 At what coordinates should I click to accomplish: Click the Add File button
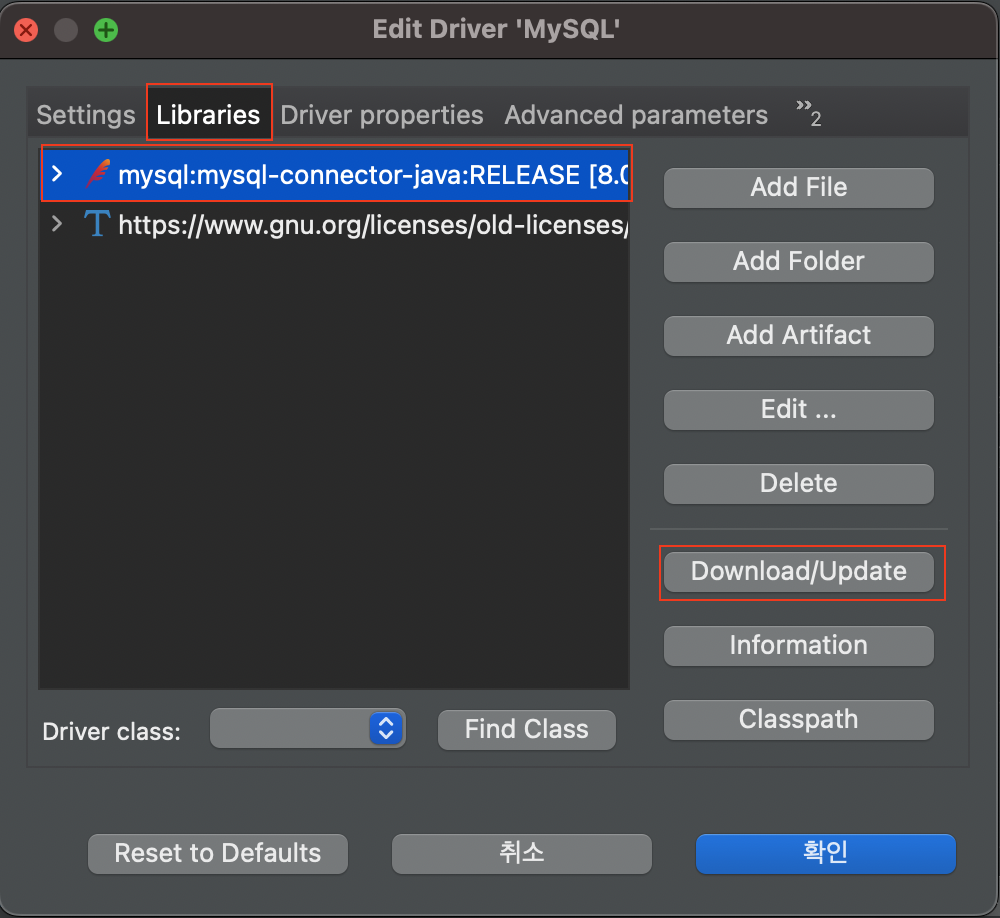[798, 188]
